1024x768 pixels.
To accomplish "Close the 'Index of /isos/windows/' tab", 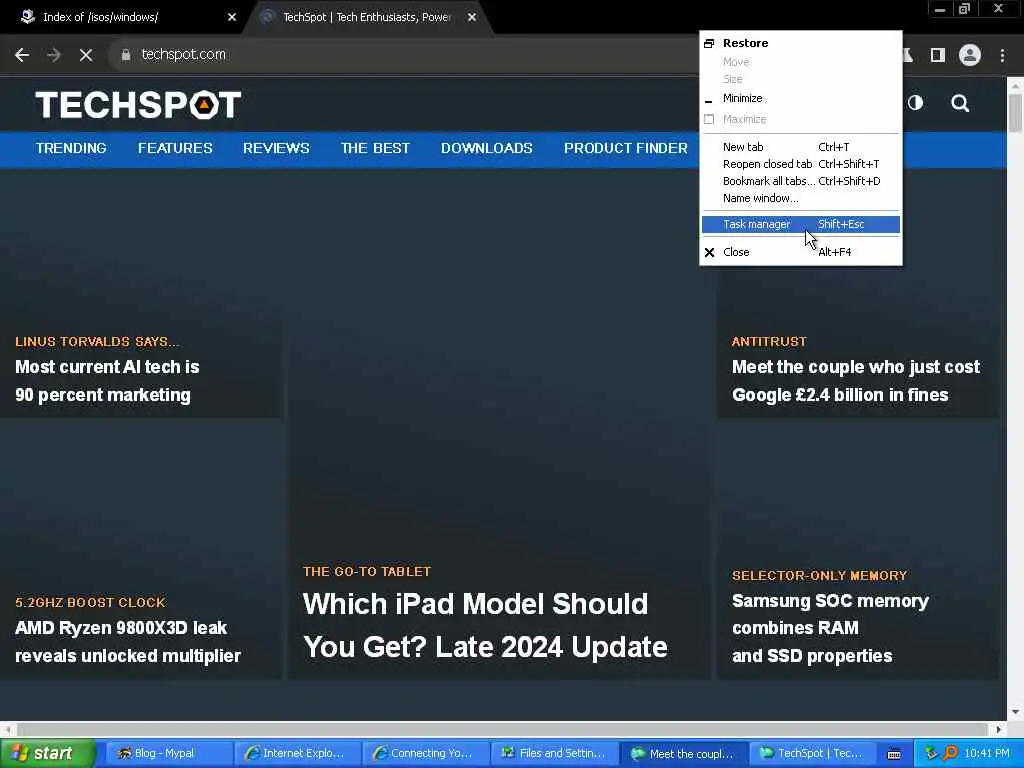I will pyautogui.click(x=232, y=17).
